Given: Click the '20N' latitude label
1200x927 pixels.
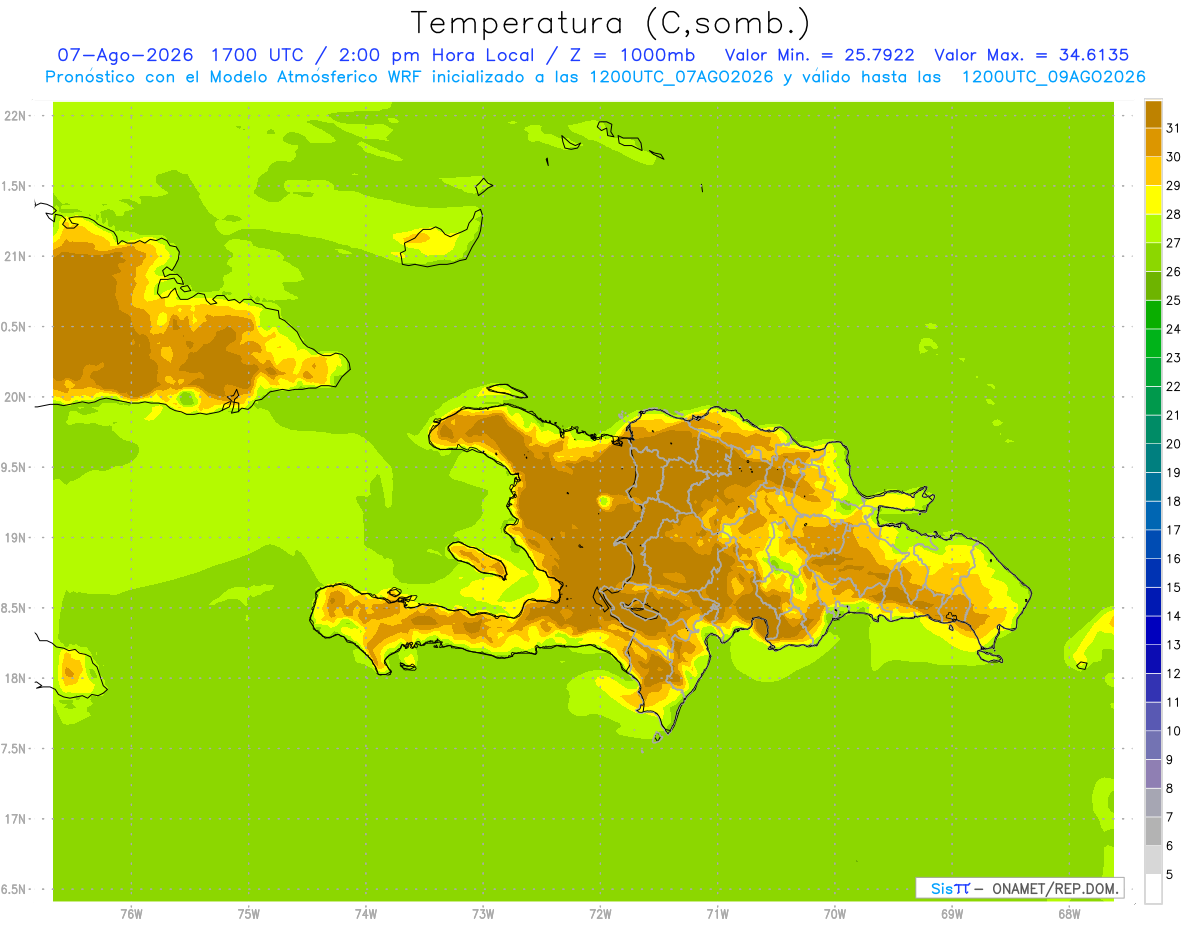Looking at the screenshot, I should coord(17,397).
